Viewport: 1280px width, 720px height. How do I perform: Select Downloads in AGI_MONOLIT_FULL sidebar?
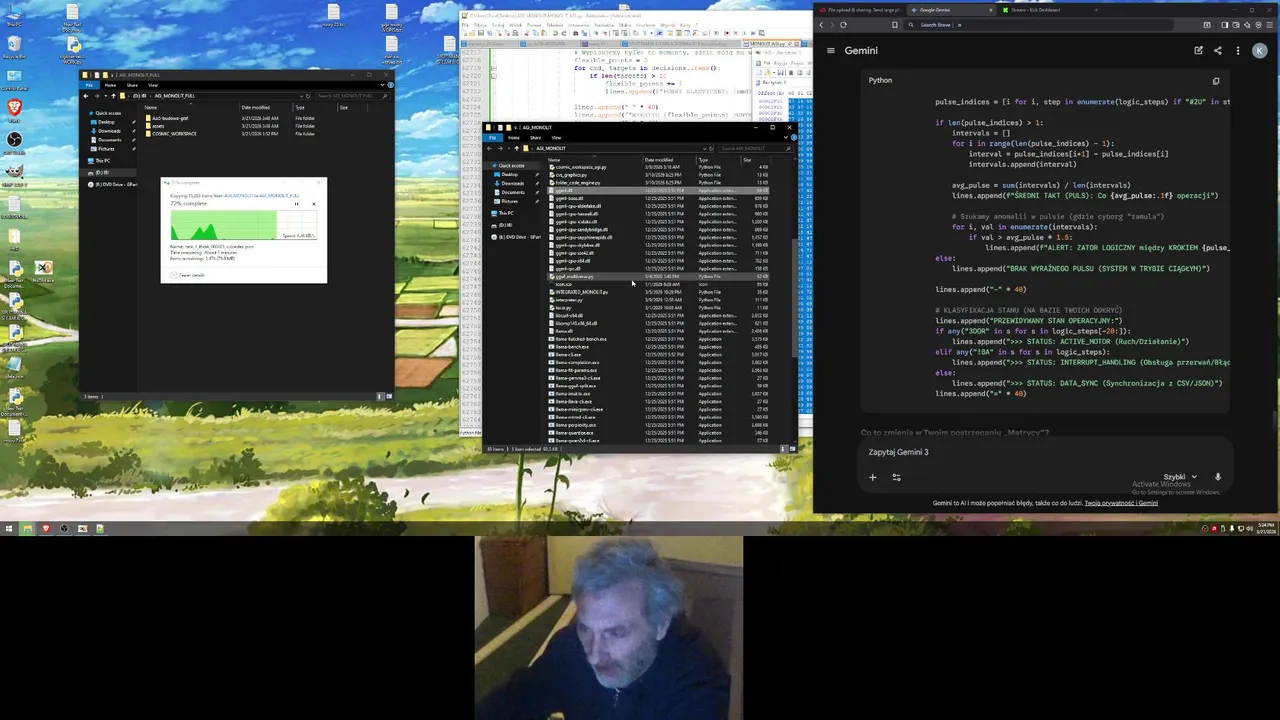(109, 131)
